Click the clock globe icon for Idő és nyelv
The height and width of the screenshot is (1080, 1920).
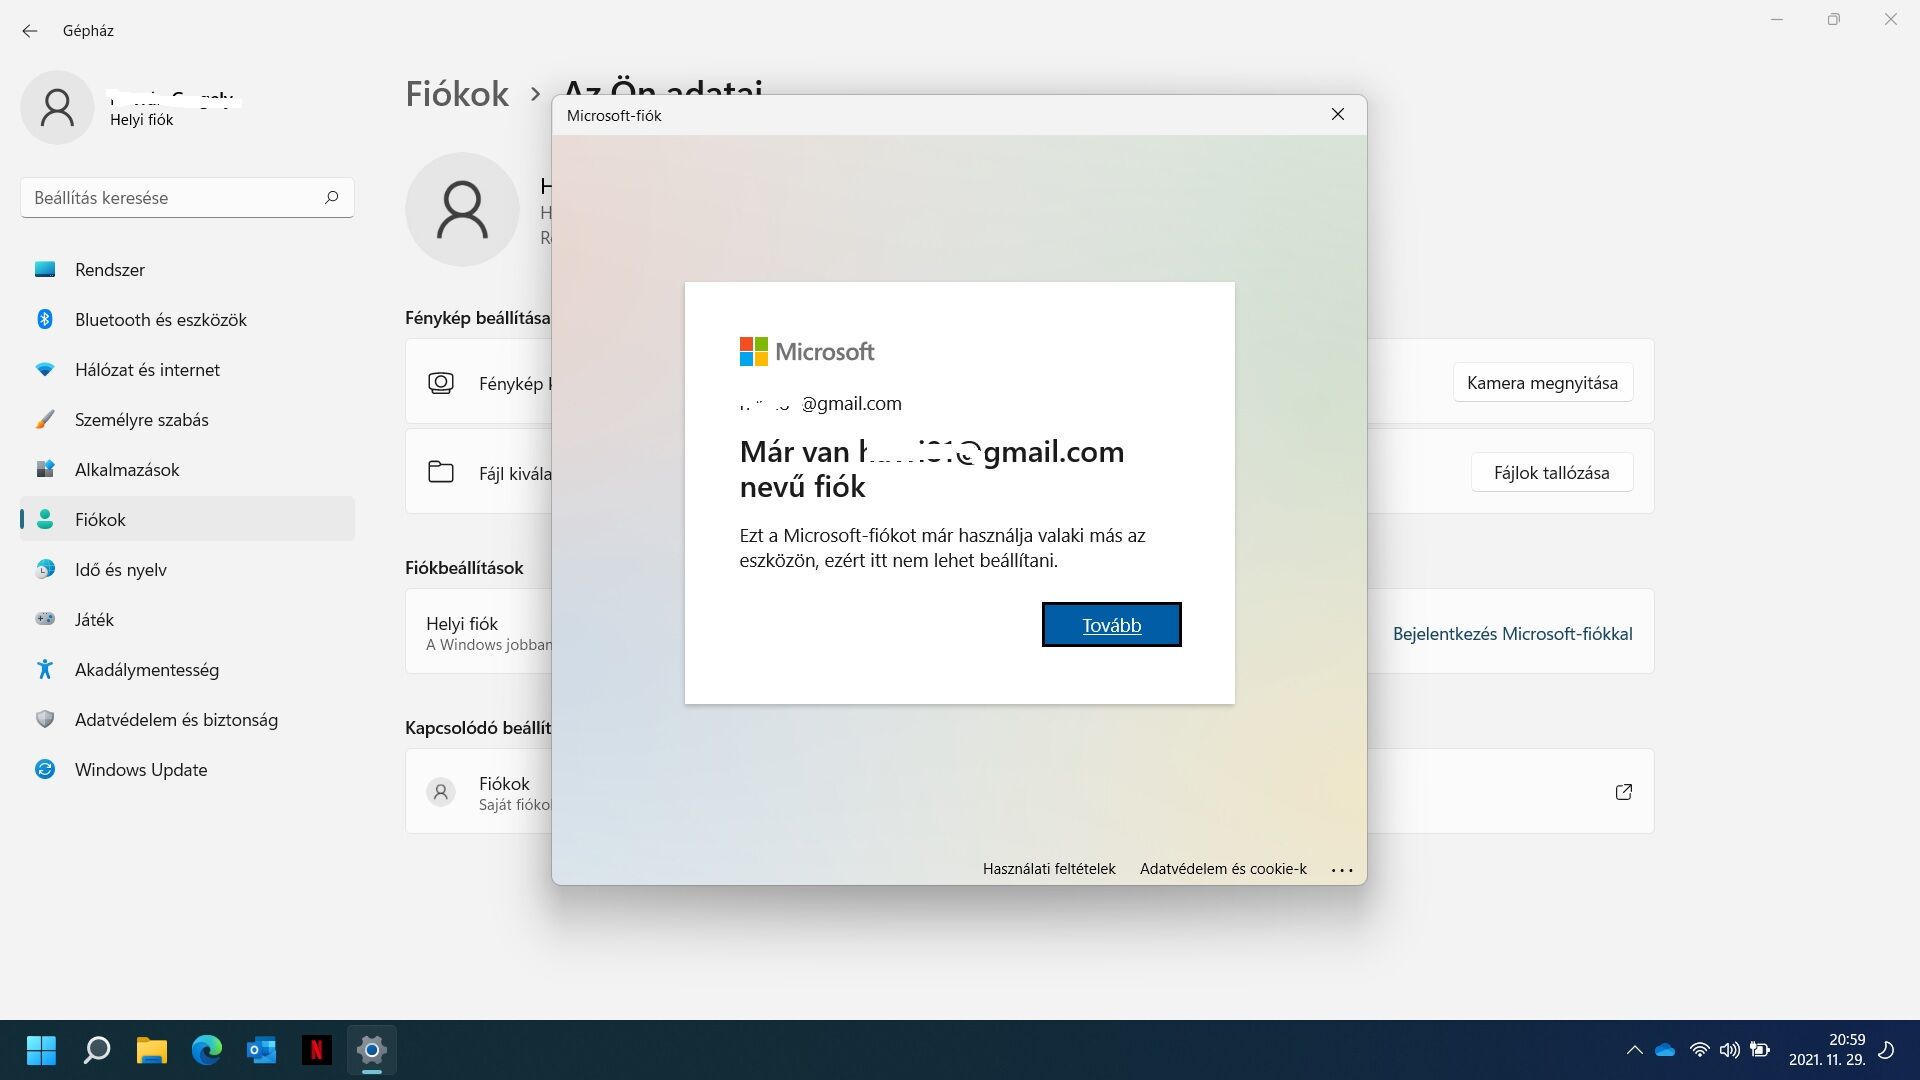[x=45, y=569]
